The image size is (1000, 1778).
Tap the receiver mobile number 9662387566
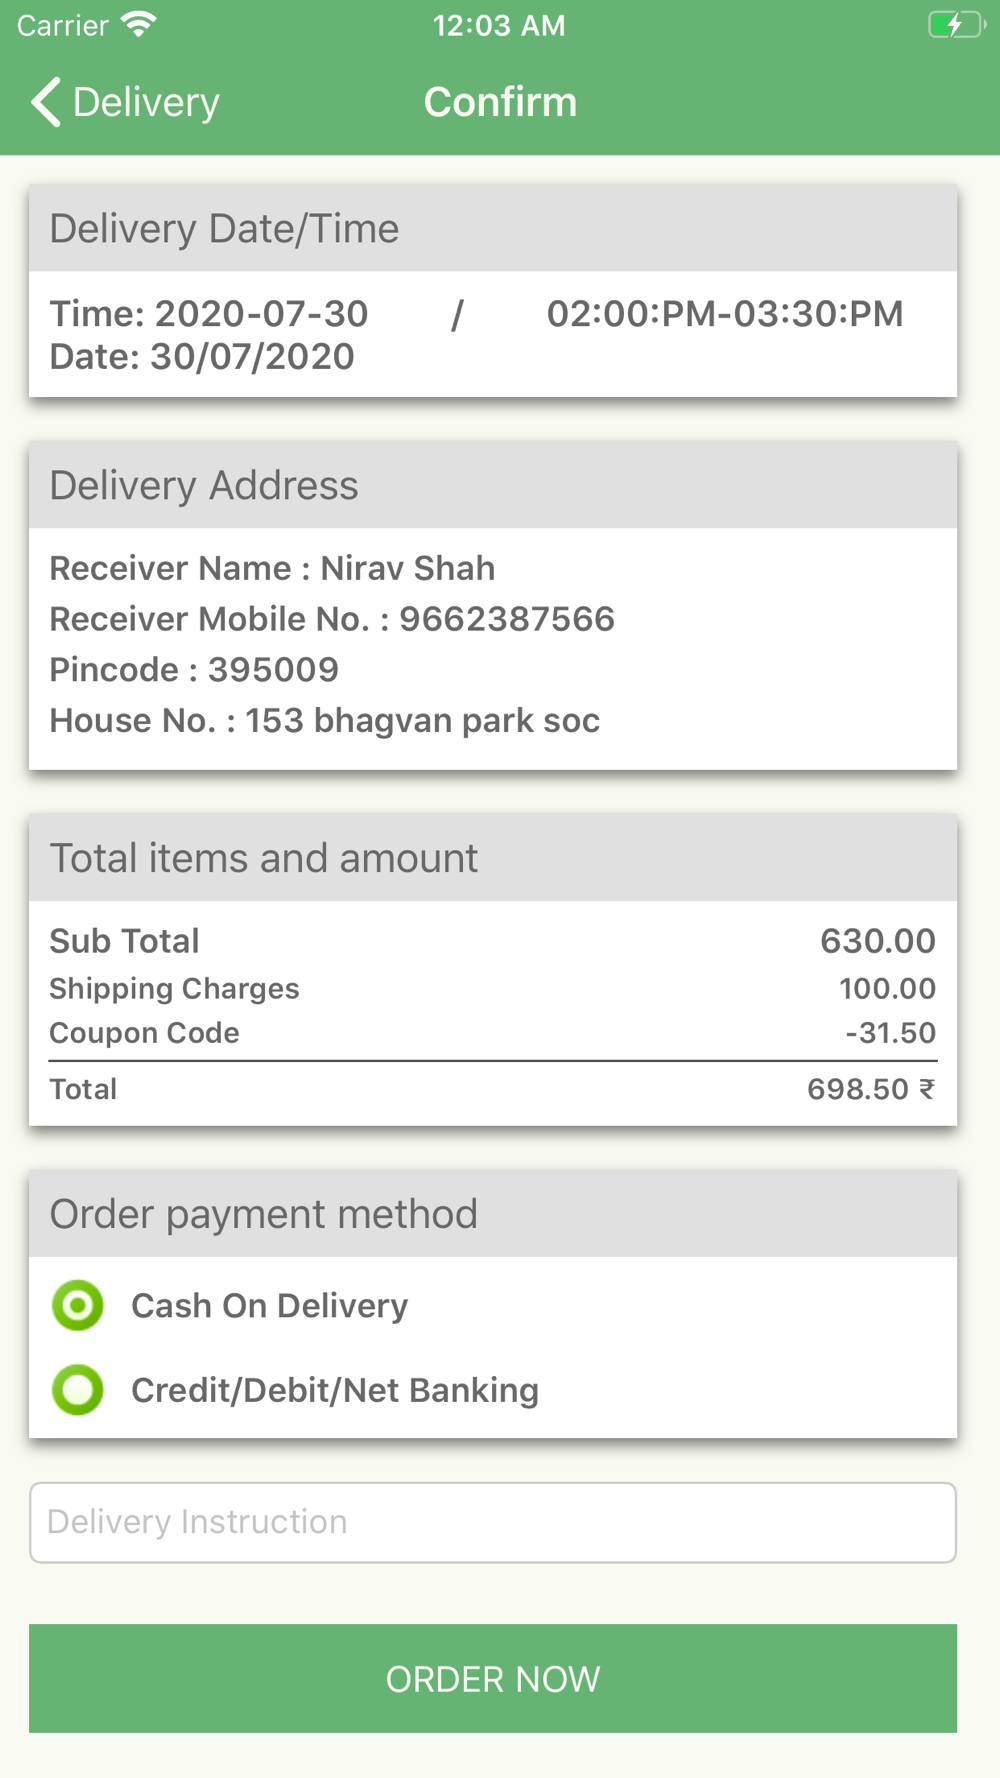[x=507, y=619]
